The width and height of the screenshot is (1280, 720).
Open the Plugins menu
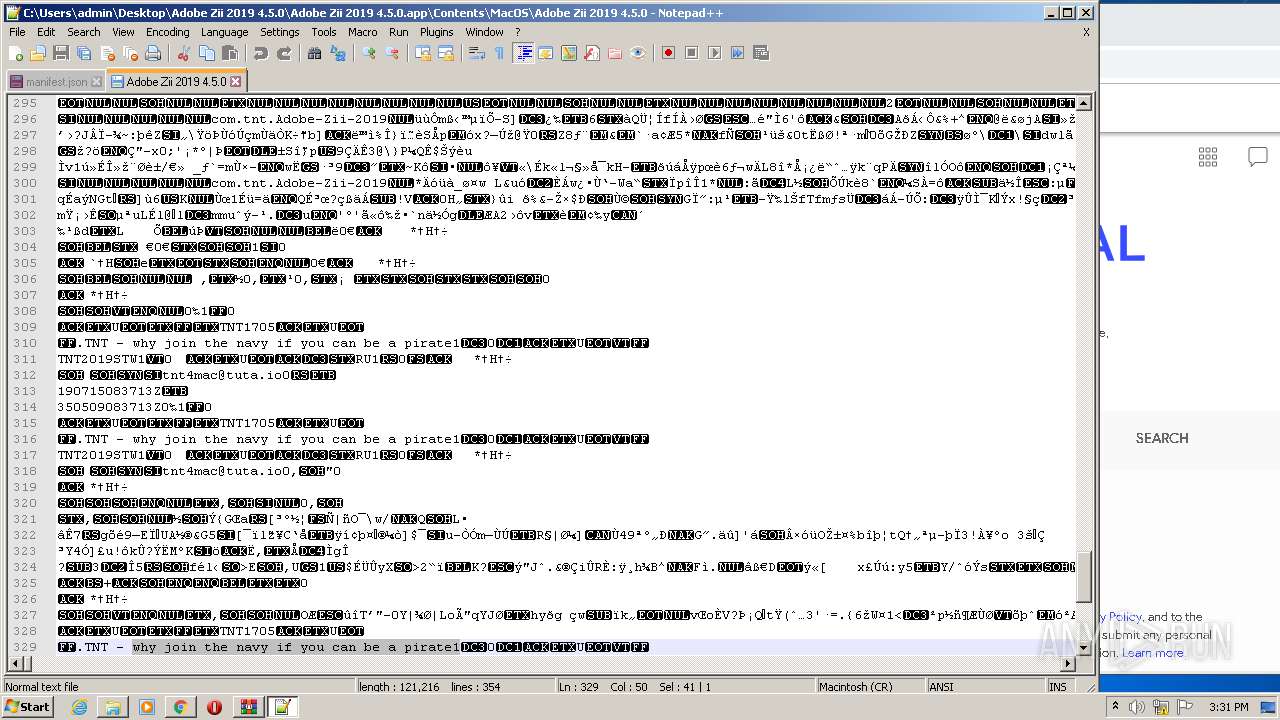click(436, 32)
